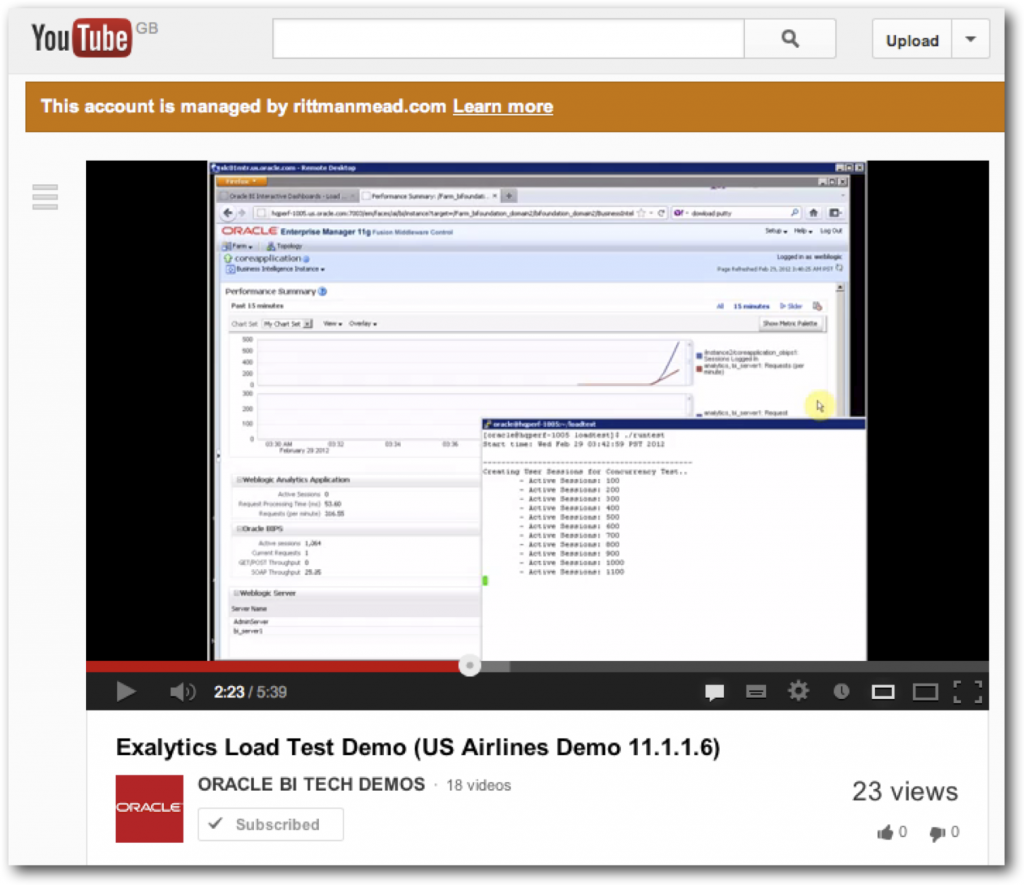
Task: Click the YouTube logo
Action: pos(82,38)
